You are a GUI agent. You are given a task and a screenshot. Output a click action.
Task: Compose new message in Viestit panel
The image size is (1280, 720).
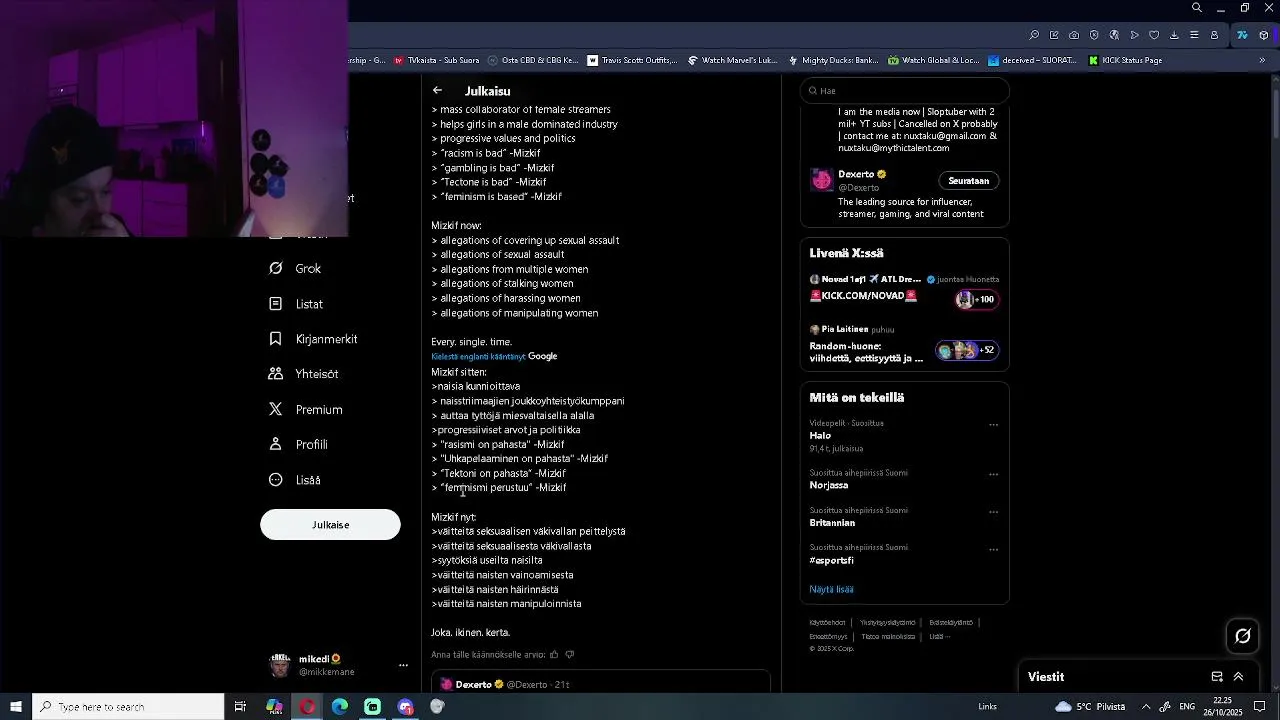[1217, 677]
